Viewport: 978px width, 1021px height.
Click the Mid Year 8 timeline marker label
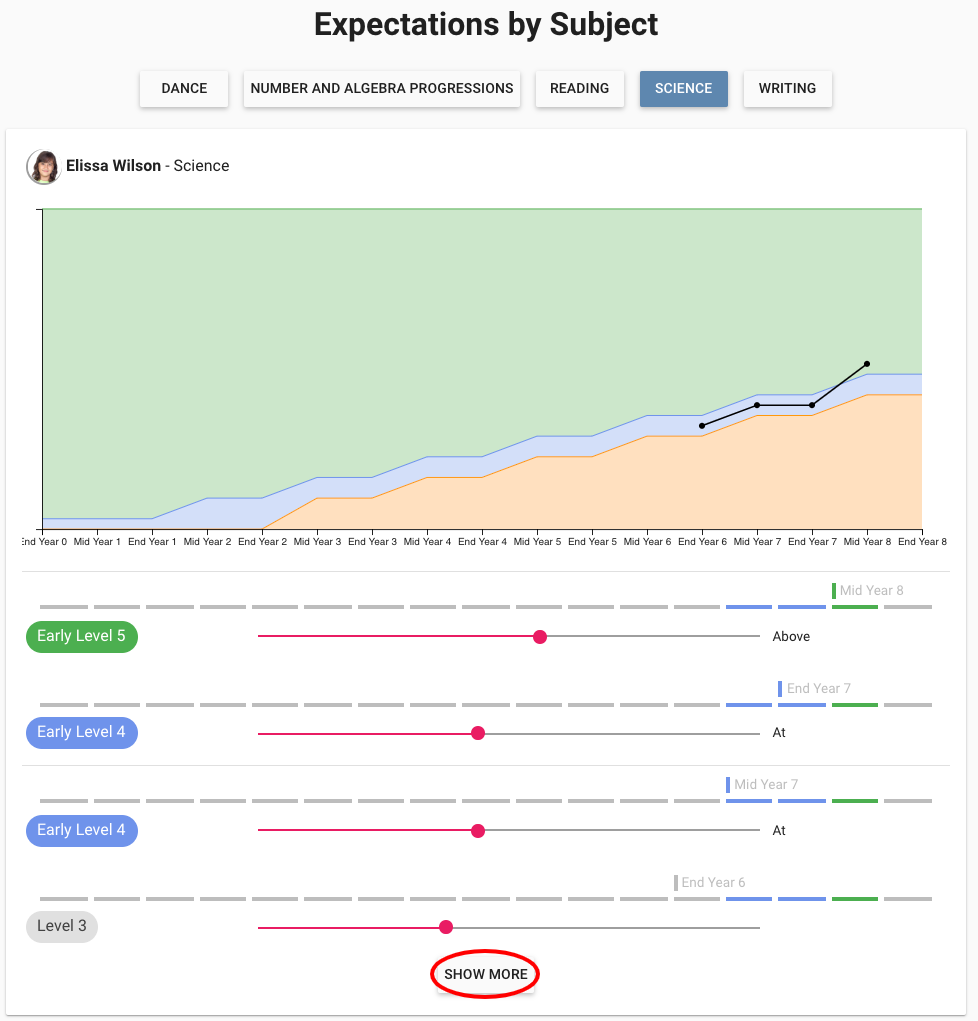tap(871, 590)
